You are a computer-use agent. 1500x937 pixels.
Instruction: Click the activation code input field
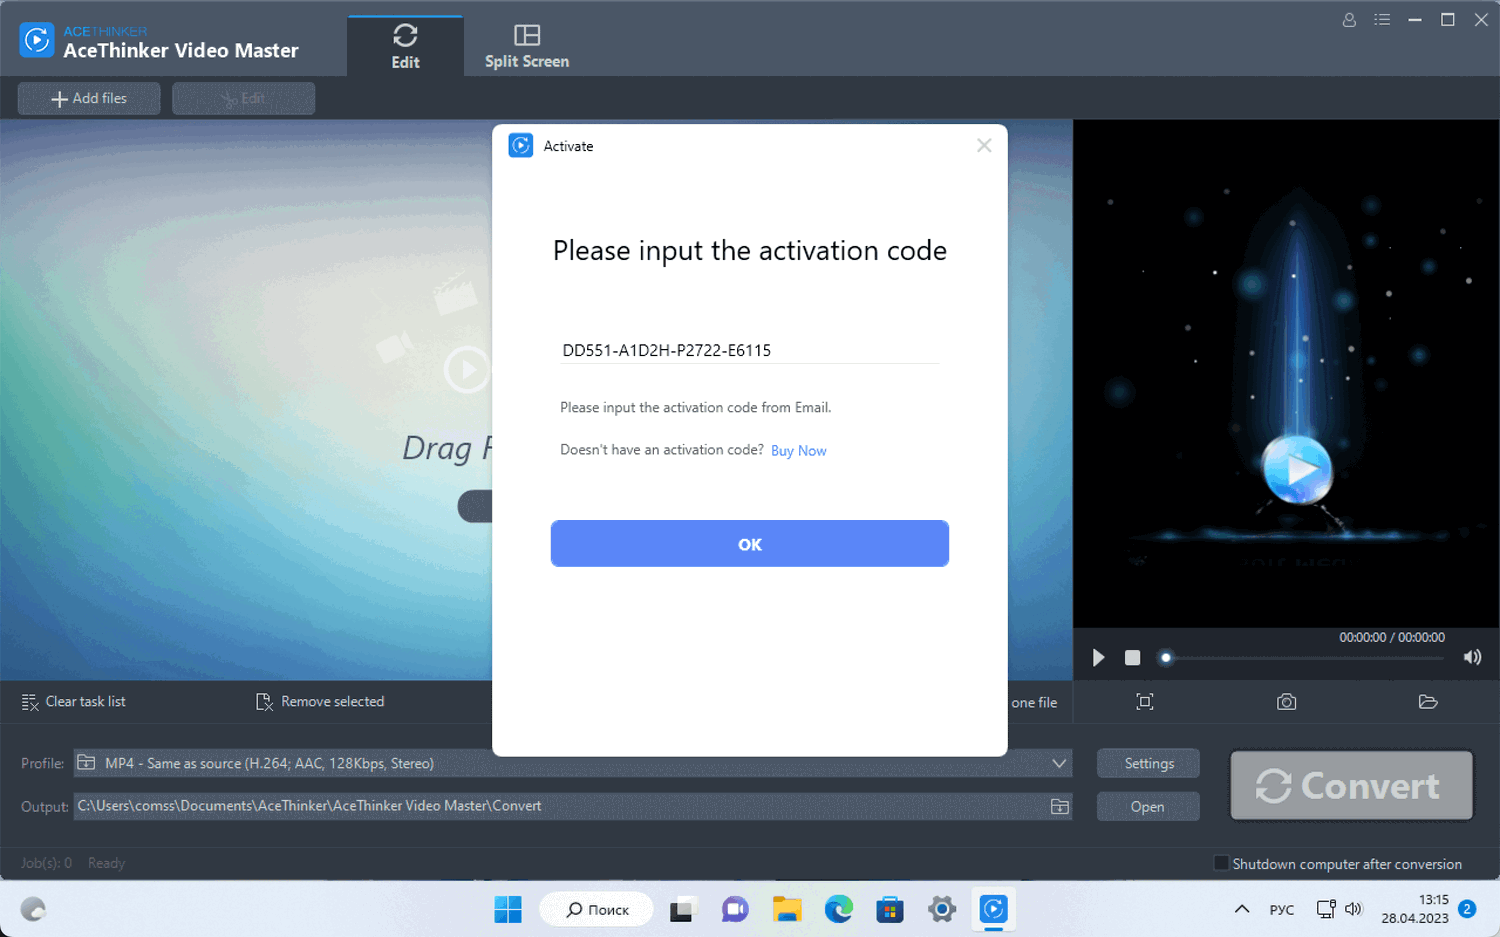point(750,350)
